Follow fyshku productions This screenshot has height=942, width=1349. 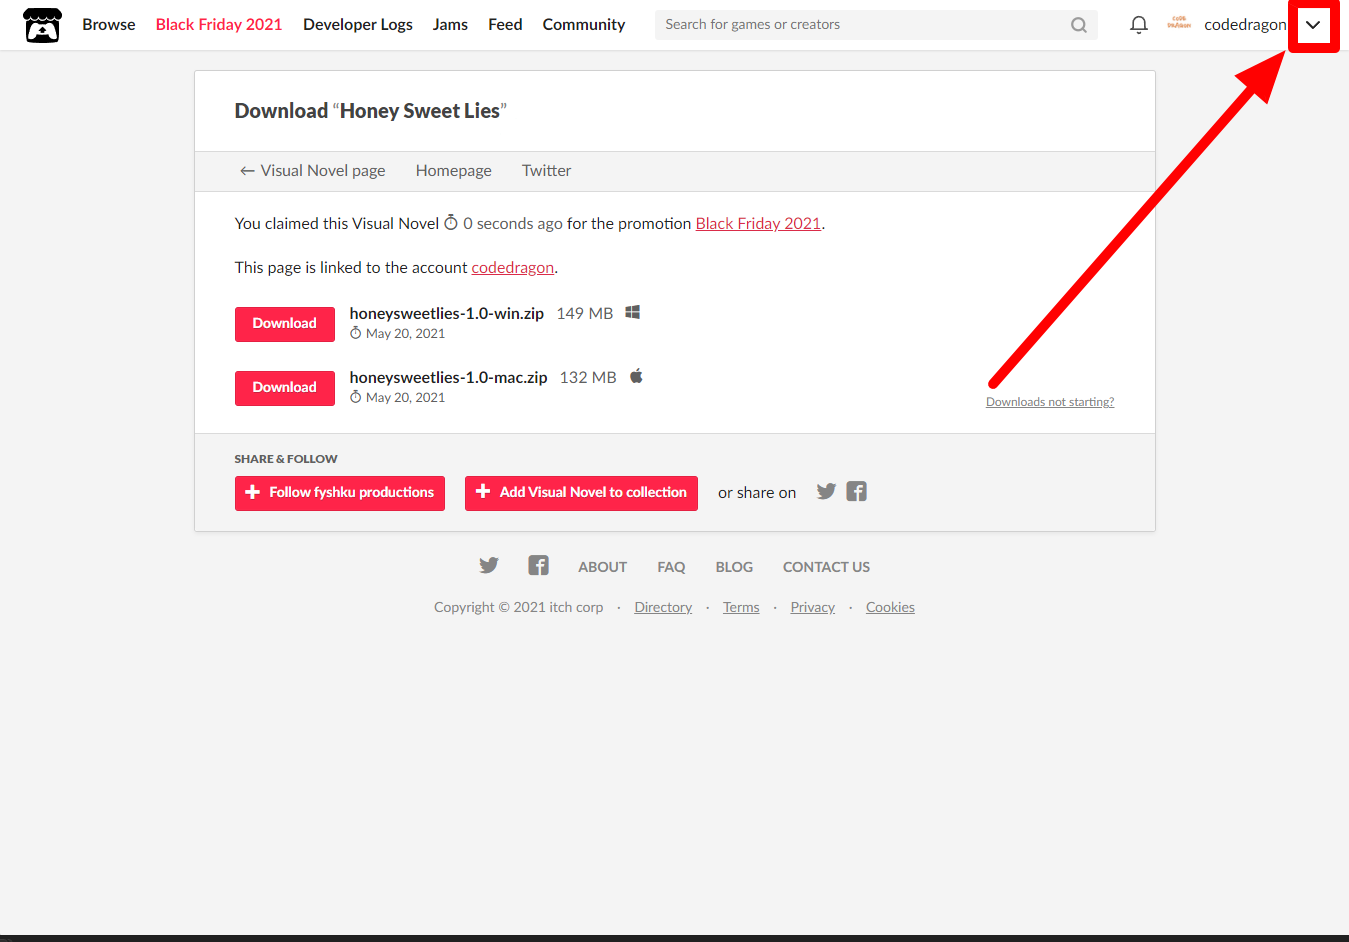340,493
